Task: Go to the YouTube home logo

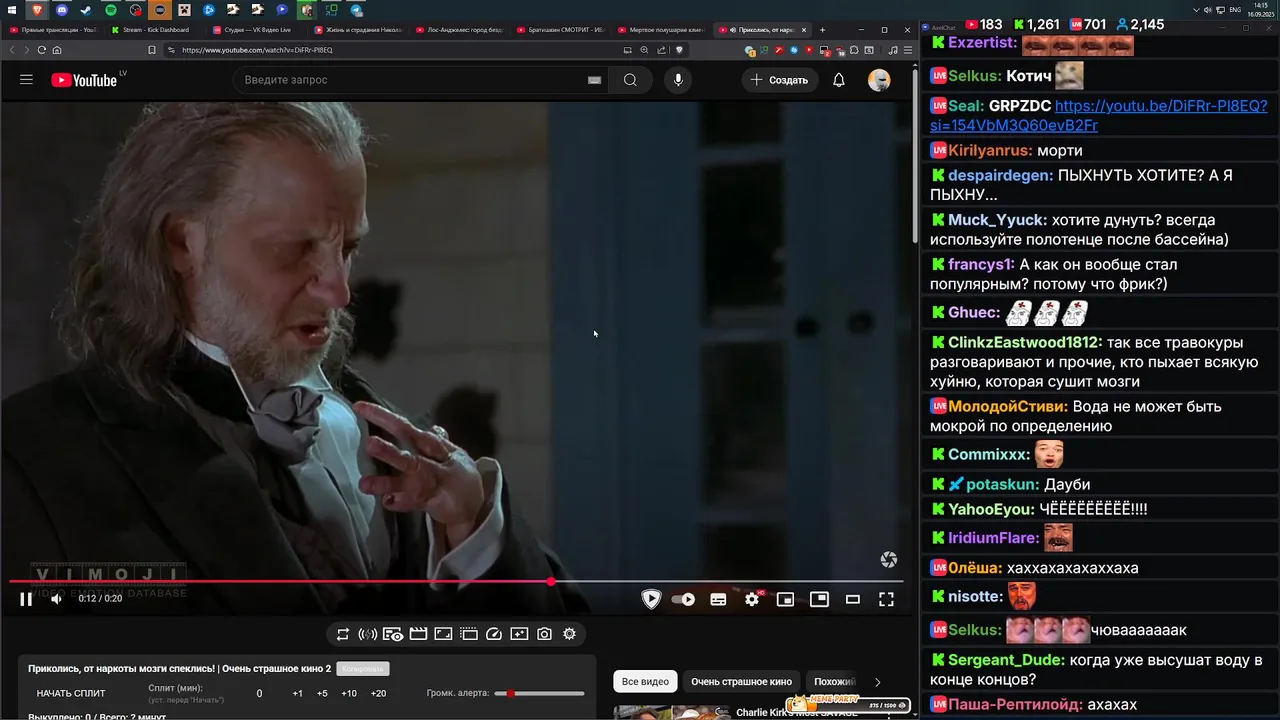Action: [x=83, y=80]
